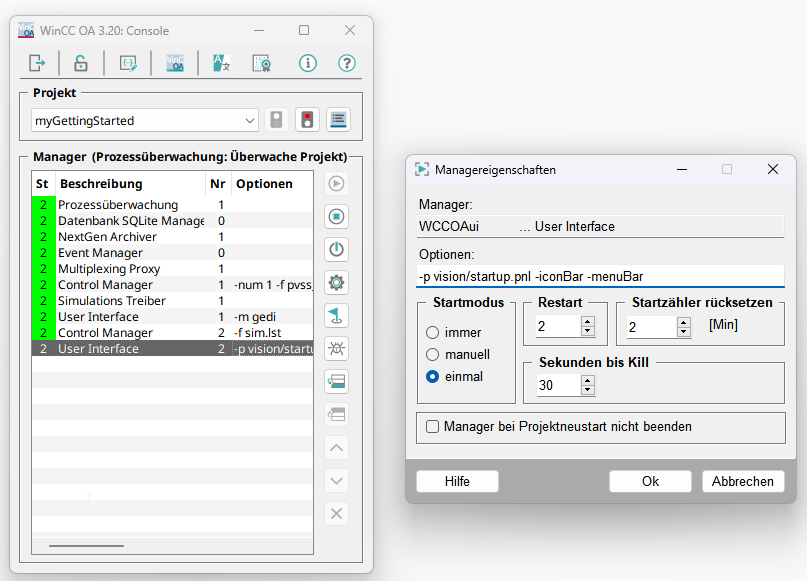807x581 pixels.
Task: Click the 'St' column header
Action: [42, 184]
